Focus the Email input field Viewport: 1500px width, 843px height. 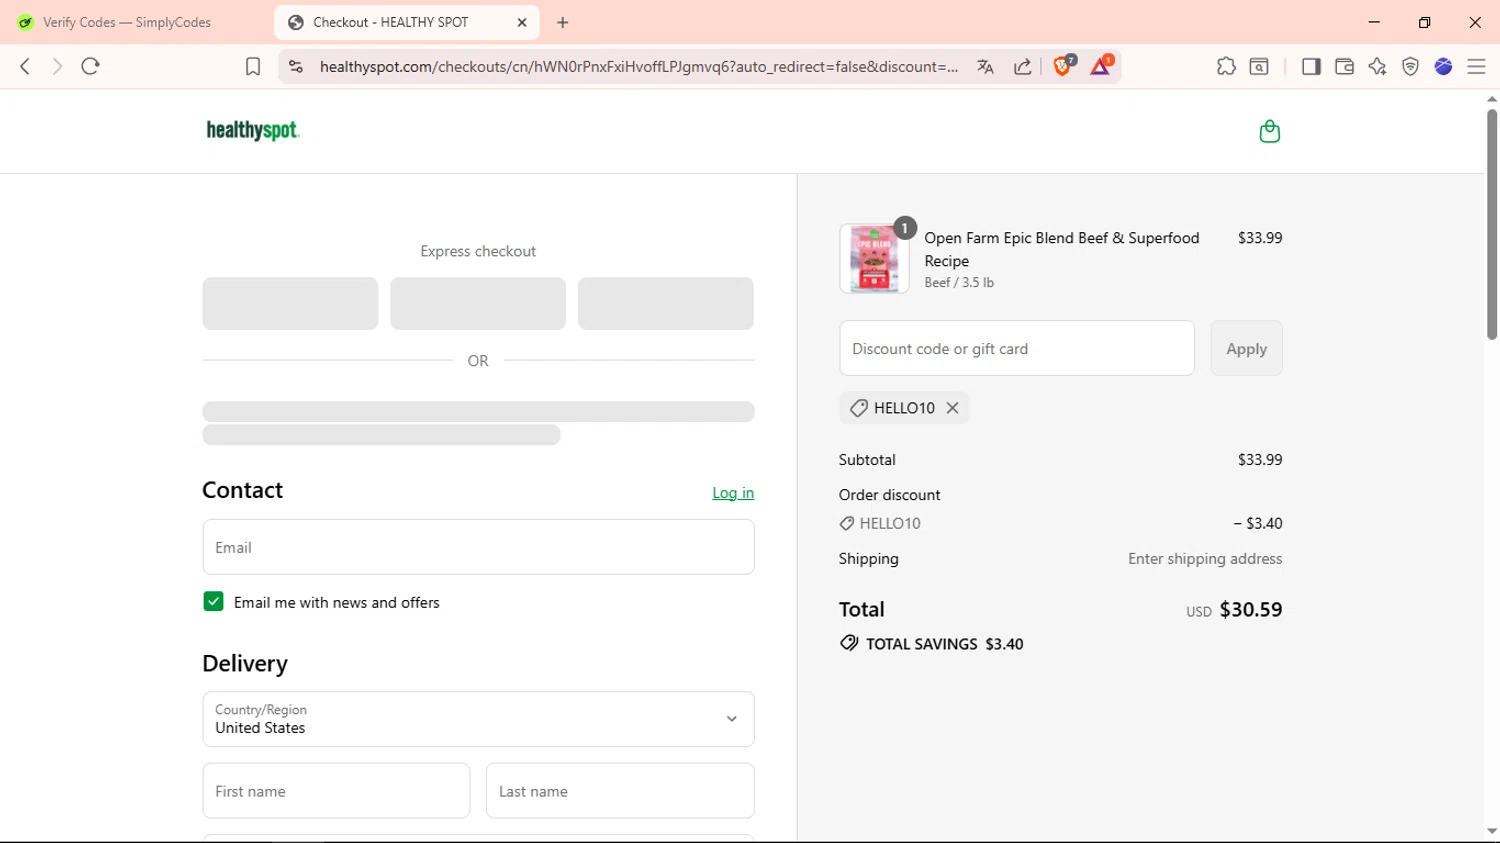click(478, 547)
